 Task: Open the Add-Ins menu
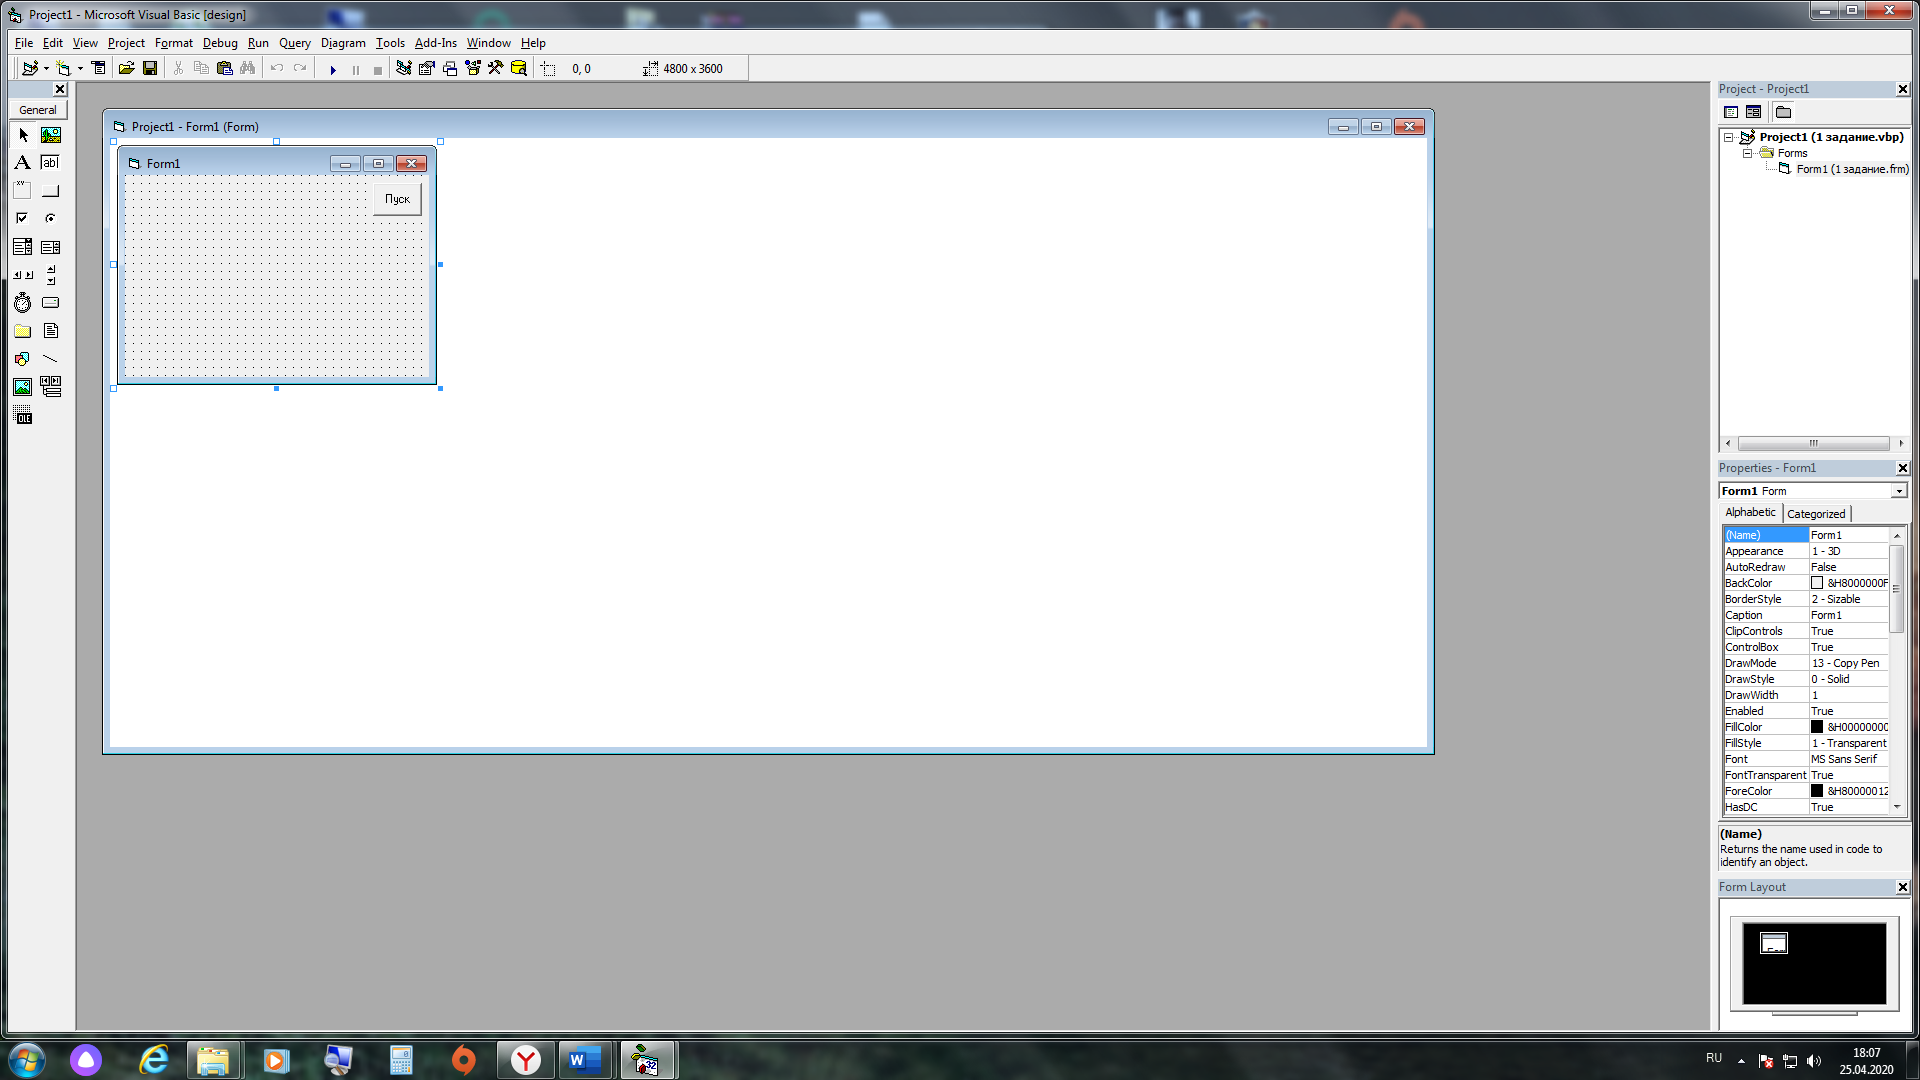(435, 43)
